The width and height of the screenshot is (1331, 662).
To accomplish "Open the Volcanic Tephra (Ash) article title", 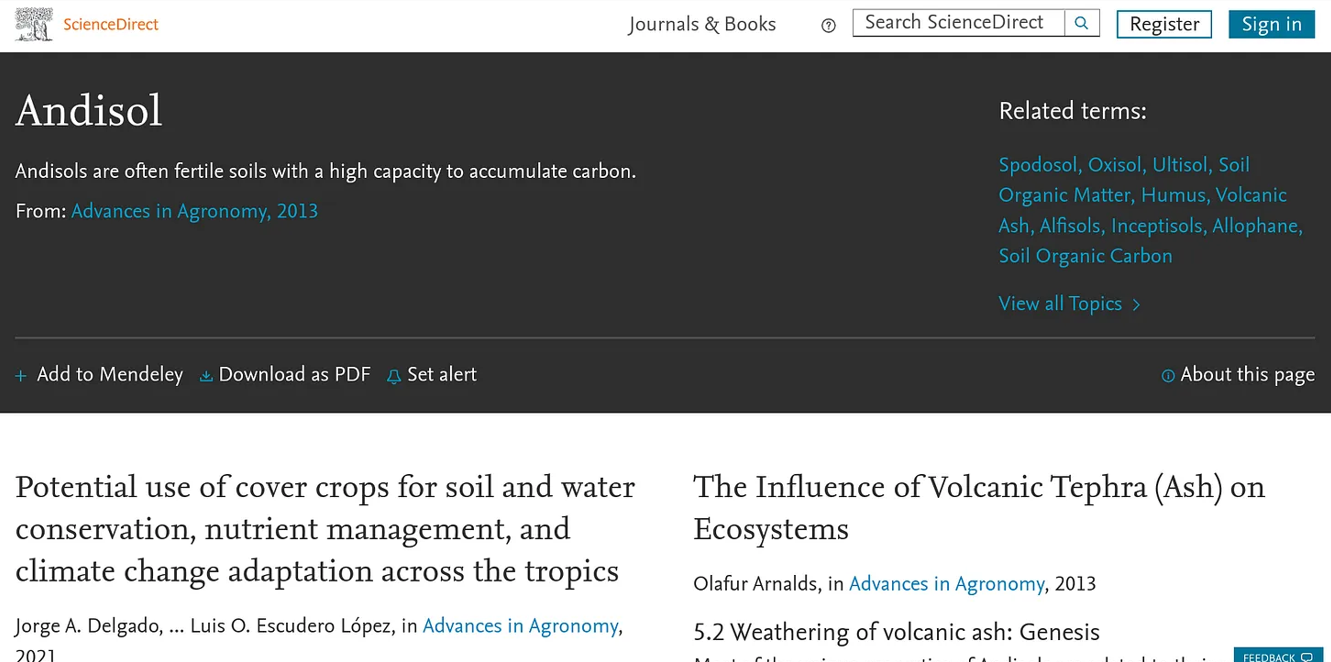I will click(x=979, y=508).
